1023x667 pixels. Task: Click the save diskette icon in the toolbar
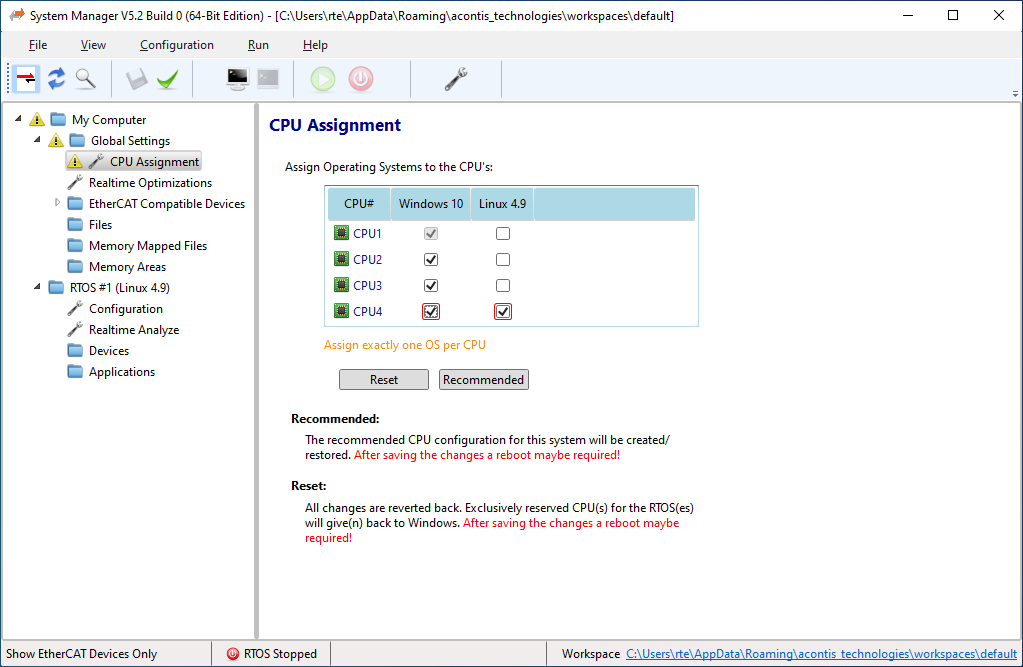pyautogui.click(x=138, y=78)
